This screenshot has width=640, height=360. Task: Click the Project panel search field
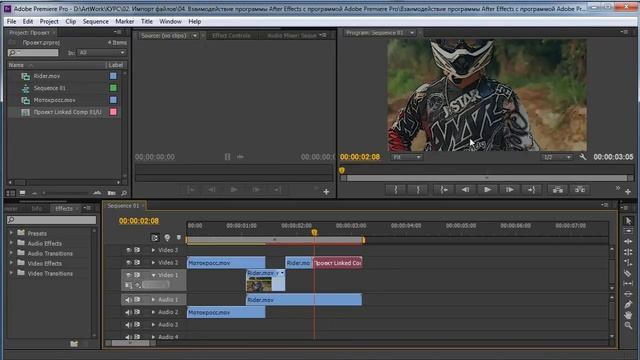click(x=33, y=53)
